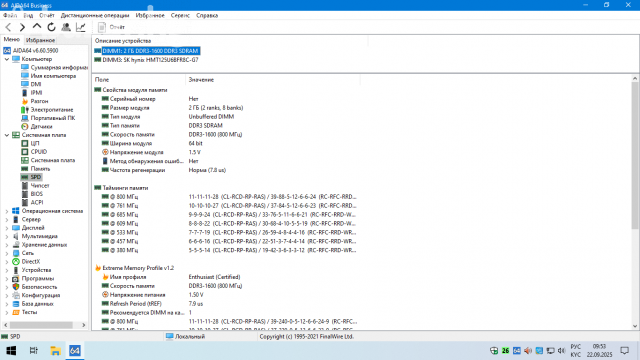Switch to the Избранное tab in sidebar
Image resolution: width=640 pixels, height=360 pixels.
pos(40,40)
